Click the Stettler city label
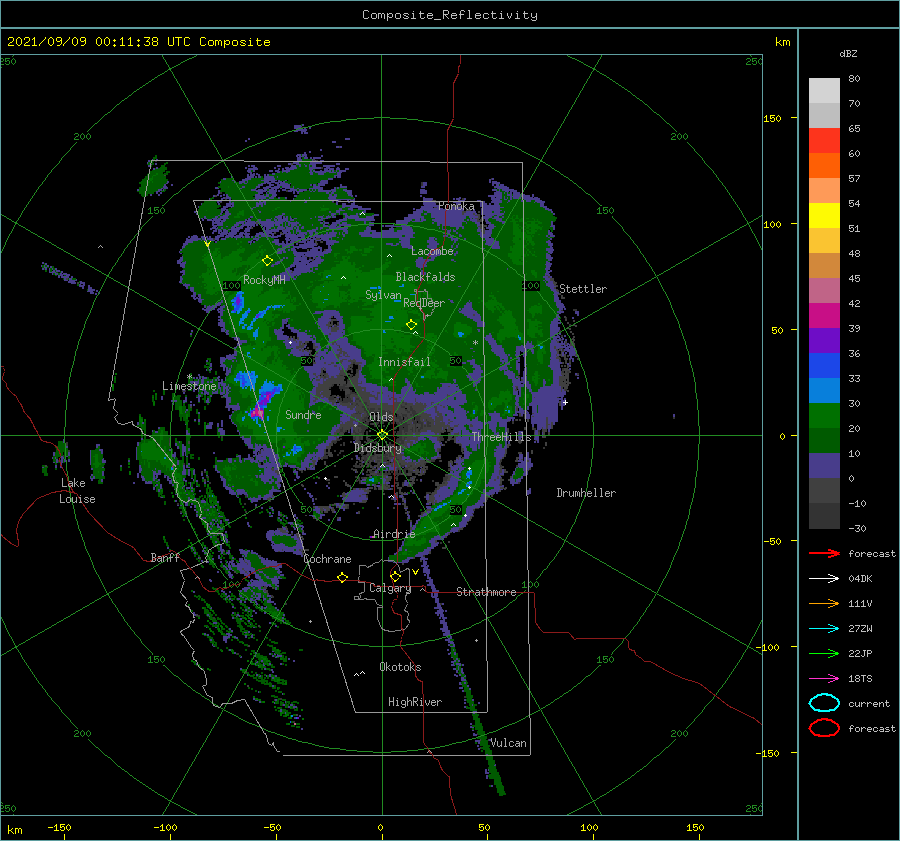This screenshot has height=841, width=900. tap(583, 289)
